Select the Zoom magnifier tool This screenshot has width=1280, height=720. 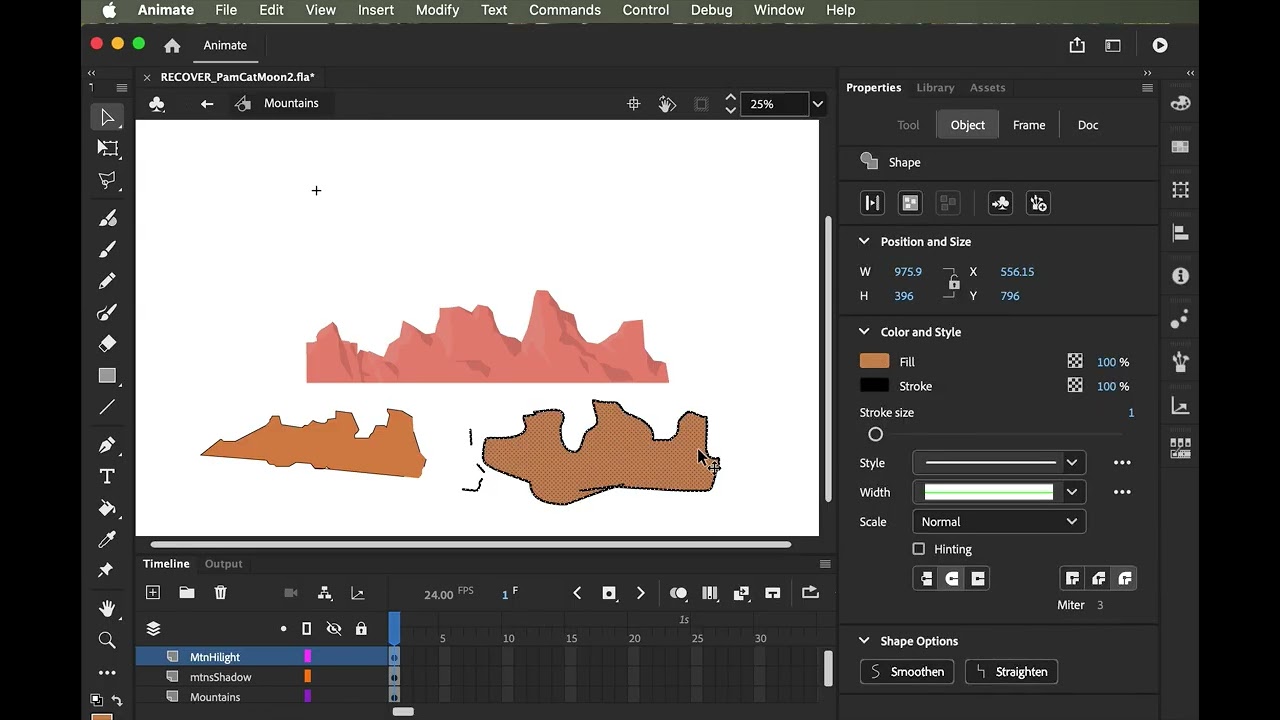108,640
